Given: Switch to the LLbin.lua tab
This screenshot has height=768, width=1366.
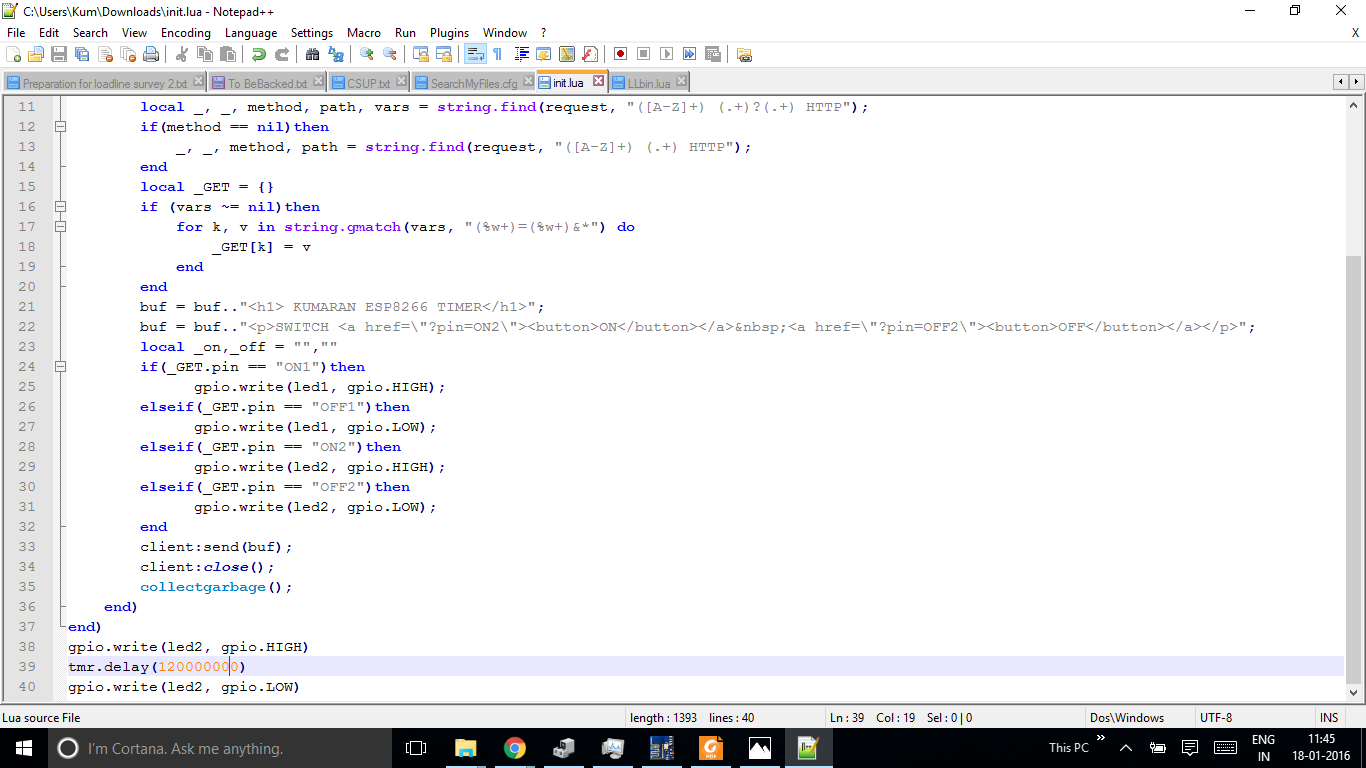Looking at the screenshot, I should (648, 83).
